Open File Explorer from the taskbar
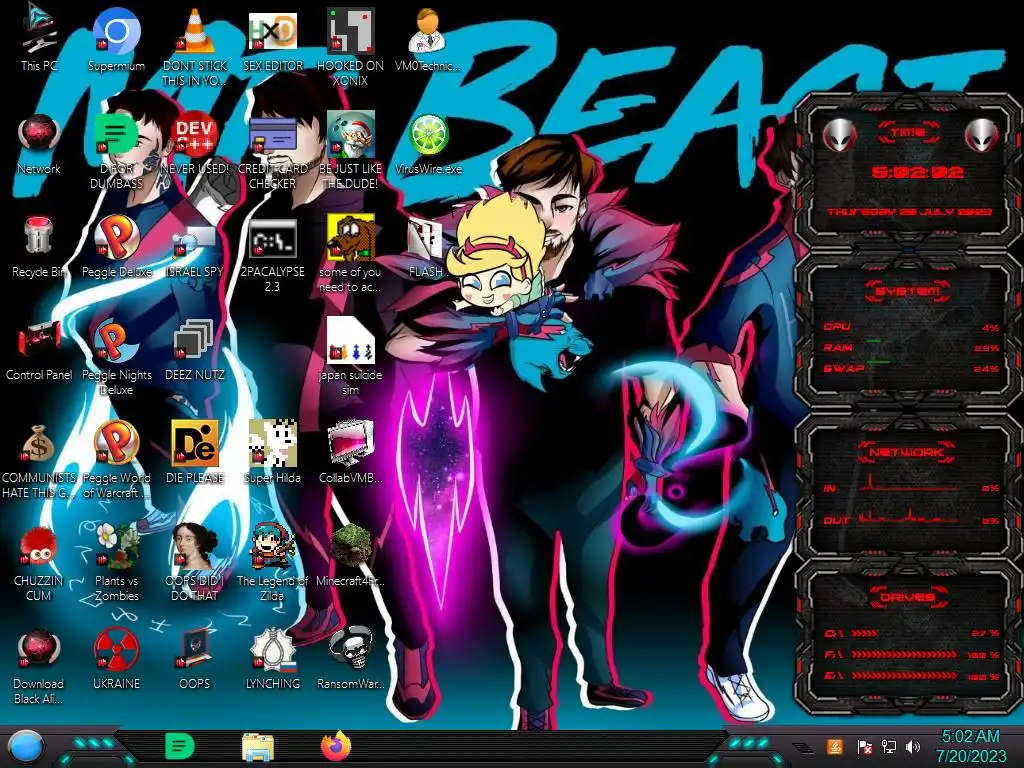 258,748
